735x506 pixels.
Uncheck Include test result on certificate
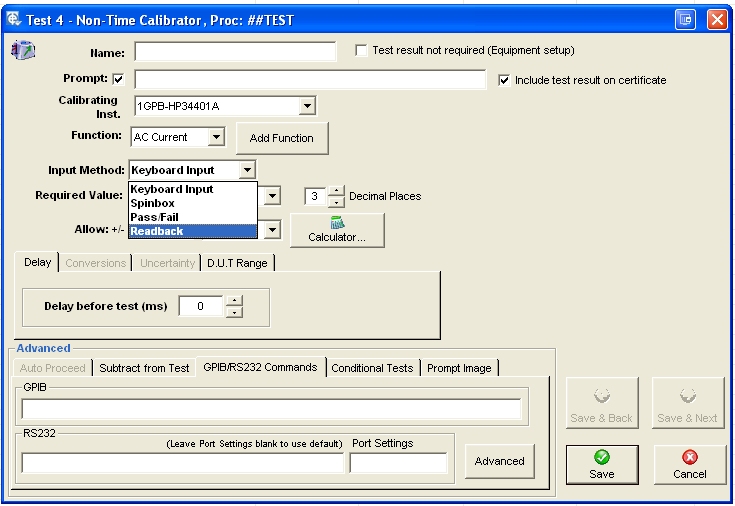504,80
